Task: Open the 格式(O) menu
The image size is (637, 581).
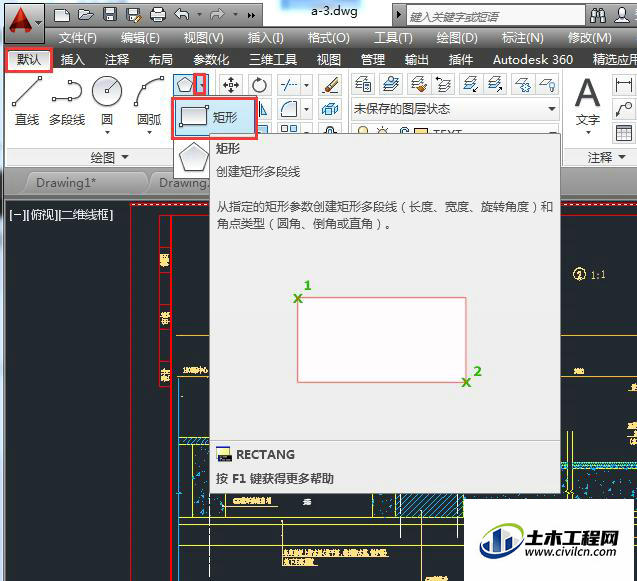Action: (329, 38)
